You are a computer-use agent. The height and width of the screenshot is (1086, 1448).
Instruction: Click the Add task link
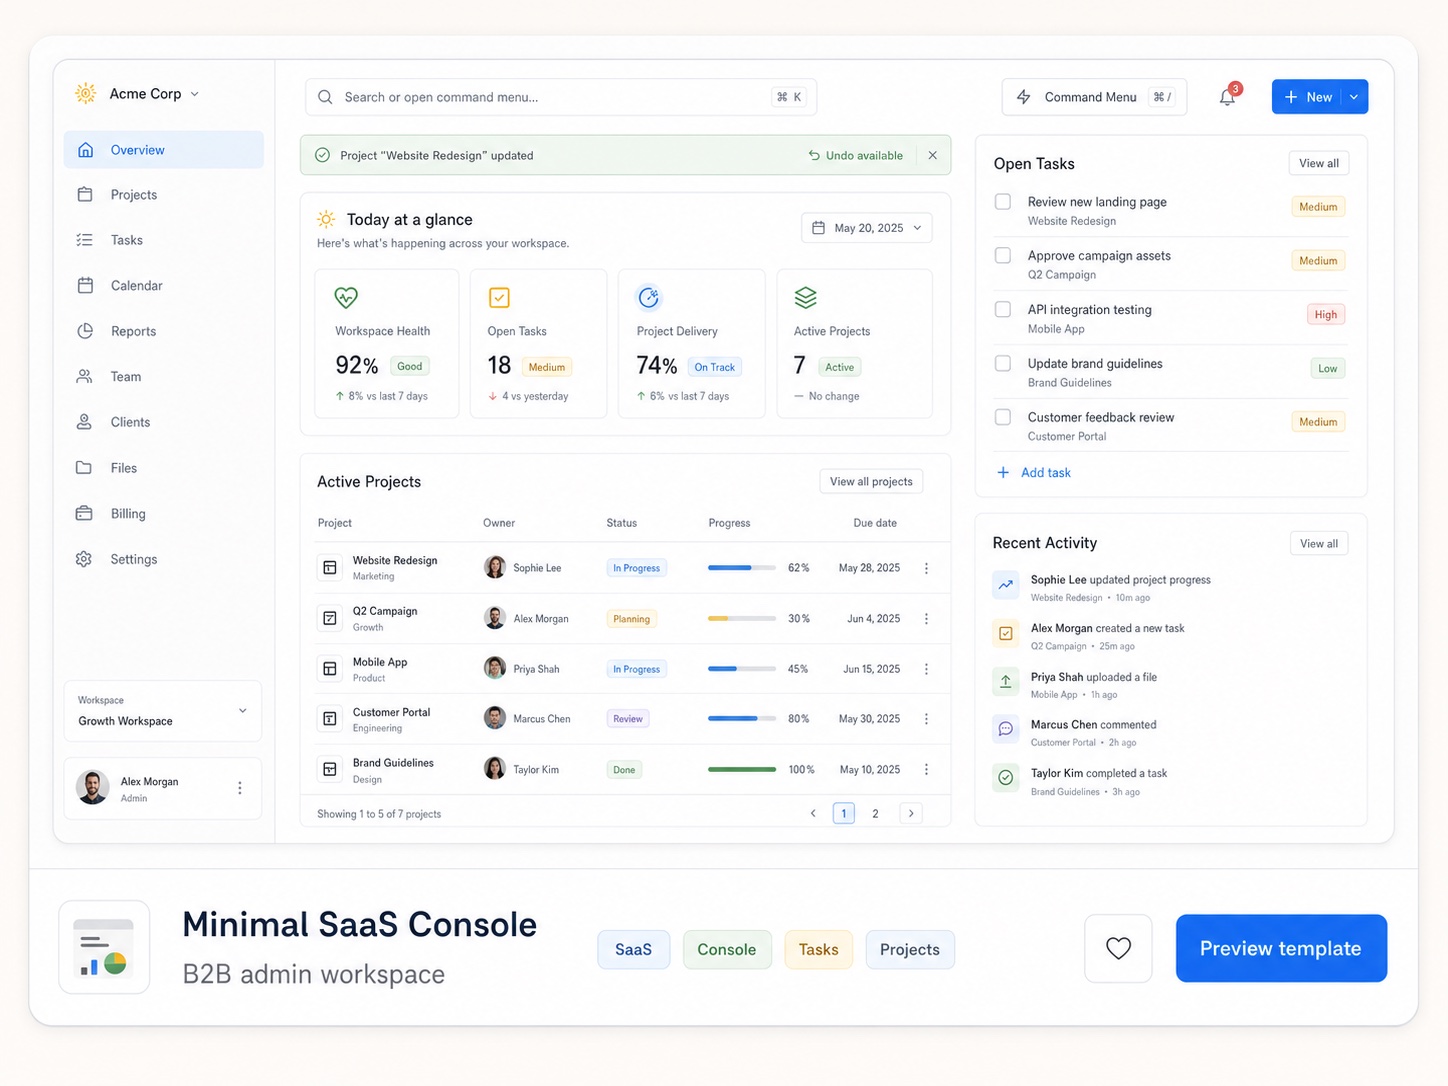coord(1034,473)
